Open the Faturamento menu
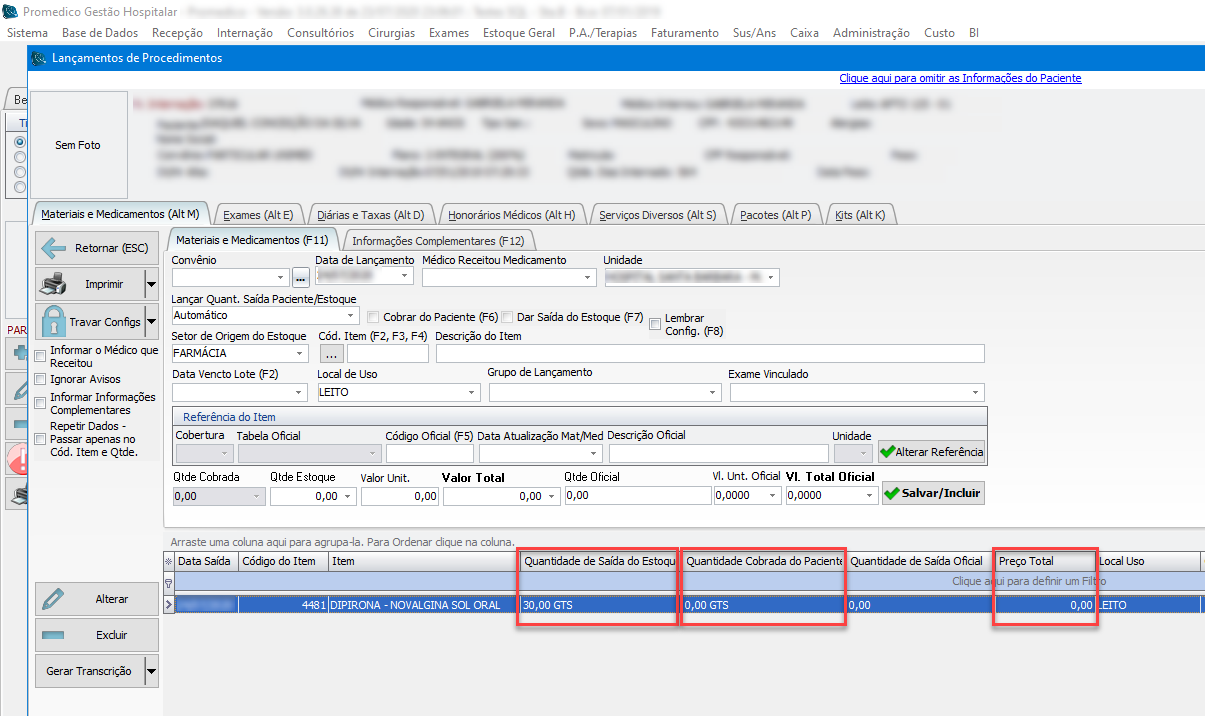This screenshot has height=716, width=1205. [684, 33]
